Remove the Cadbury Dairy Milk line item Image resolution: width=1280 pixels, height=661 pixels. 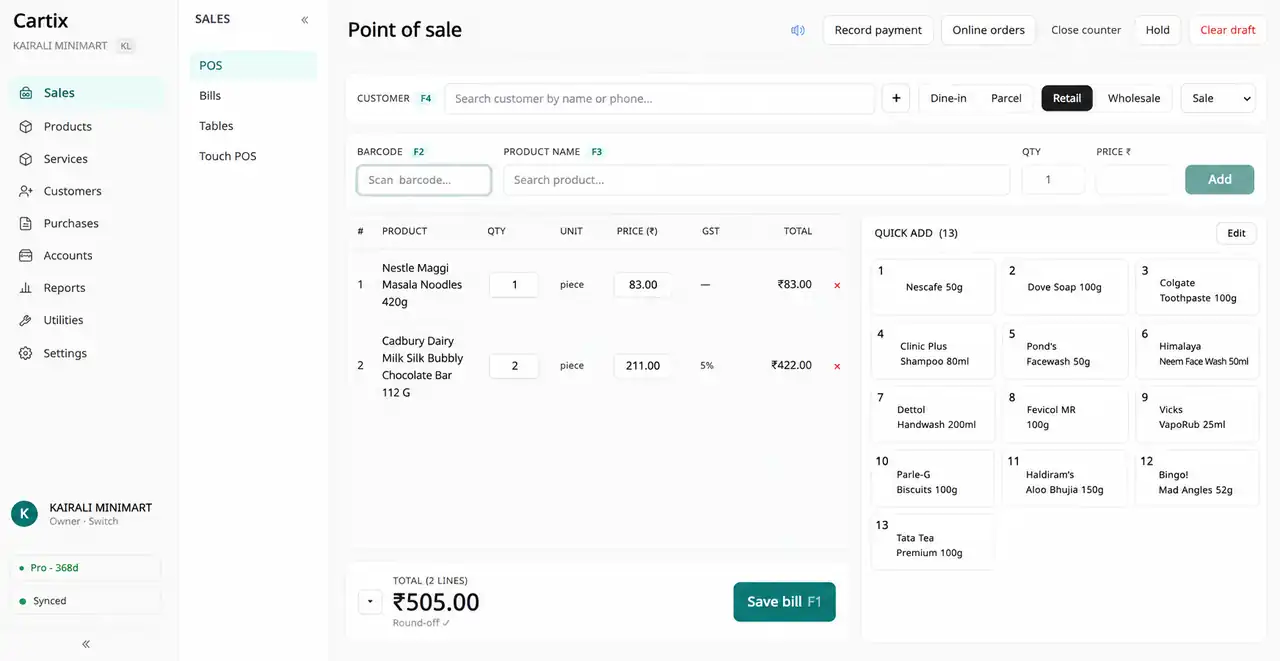coord(837,366)
